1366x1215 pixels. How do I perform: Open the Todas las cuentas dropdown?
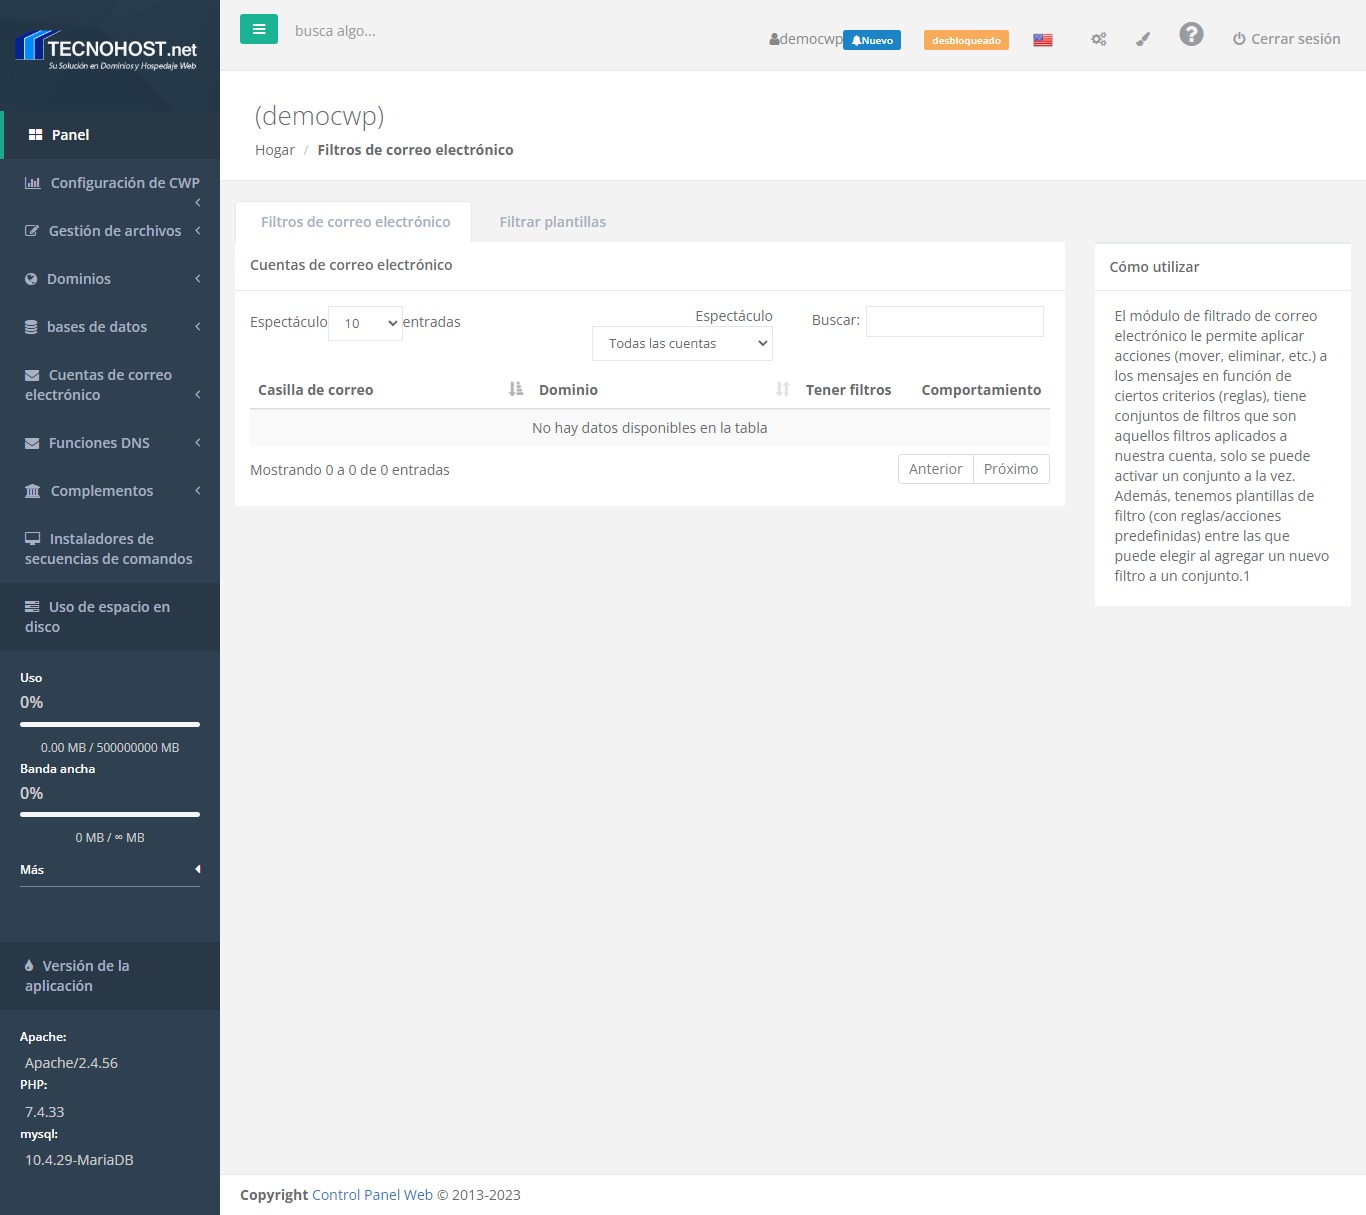tap(682, 343)
